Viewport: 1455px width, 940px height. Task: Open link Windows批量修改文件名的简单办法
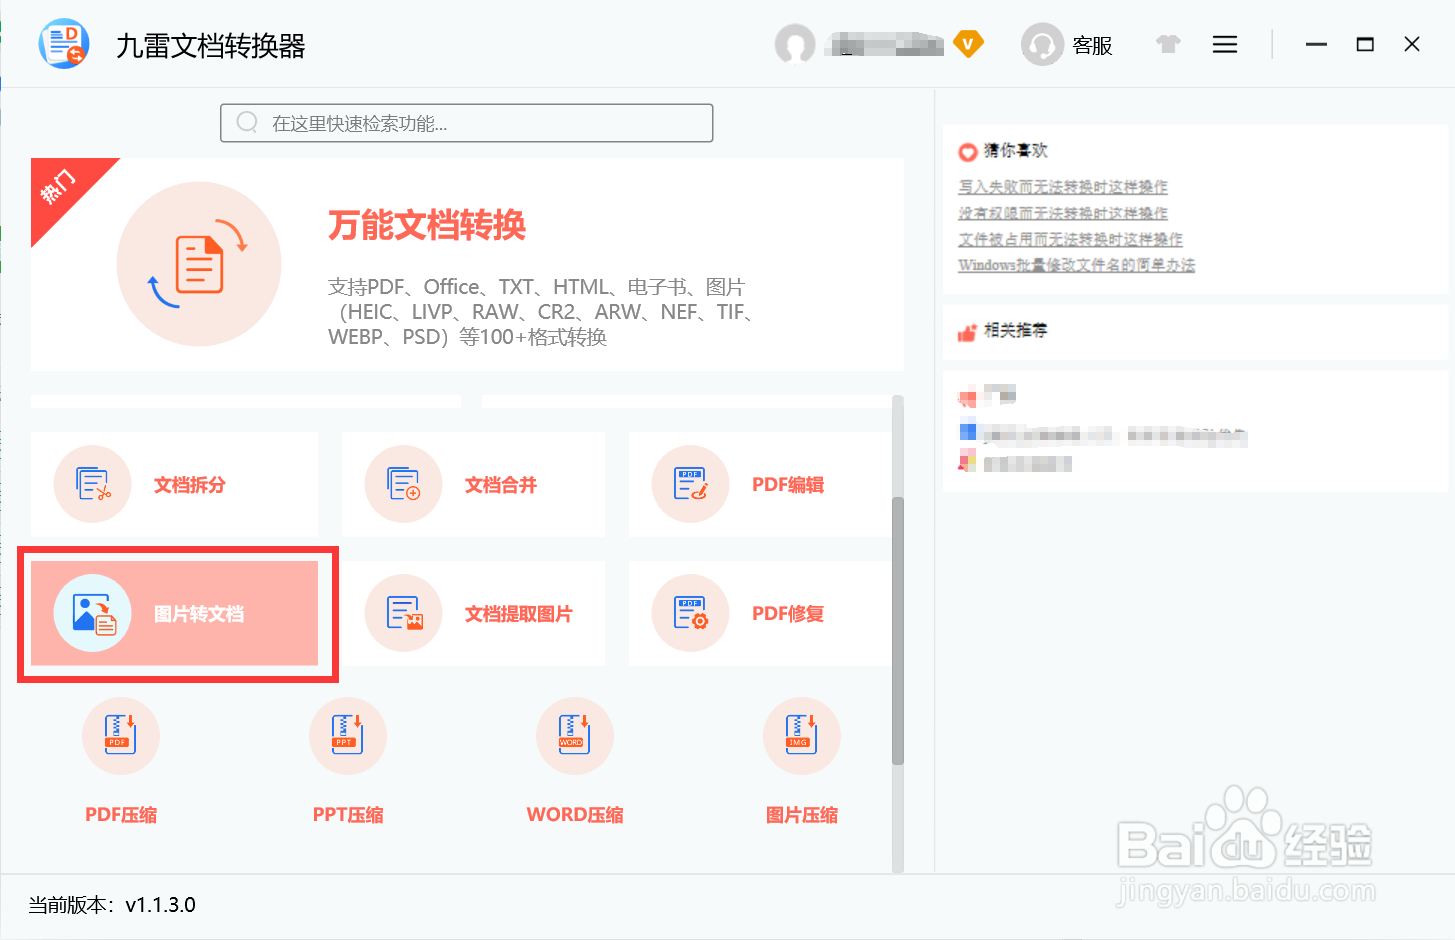point(1076,265)
